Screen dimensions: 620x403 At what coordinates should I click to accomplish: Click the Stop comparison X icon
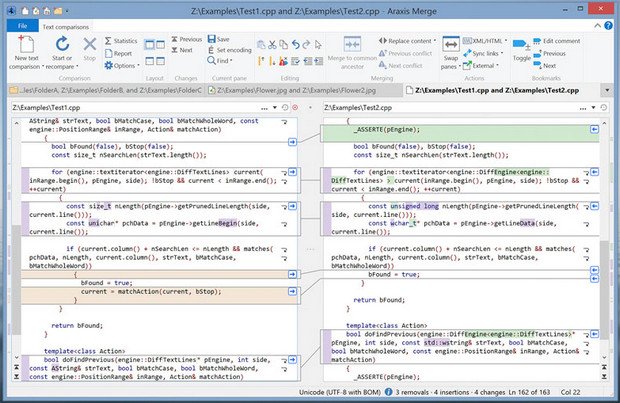tap(90, 44)
